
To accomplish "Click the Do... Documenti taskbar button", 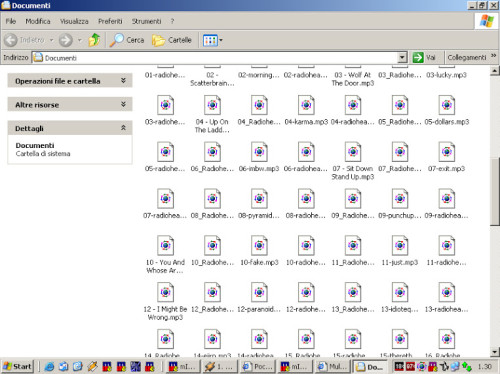I will [371, 367].
